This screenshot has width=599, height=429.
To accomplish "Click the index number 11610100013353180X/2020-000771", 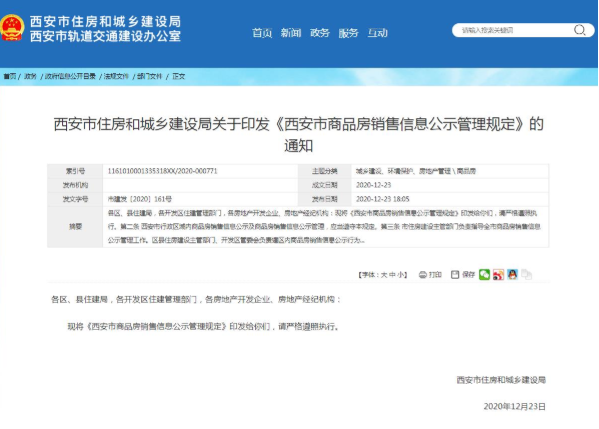I will coord(162,171).
